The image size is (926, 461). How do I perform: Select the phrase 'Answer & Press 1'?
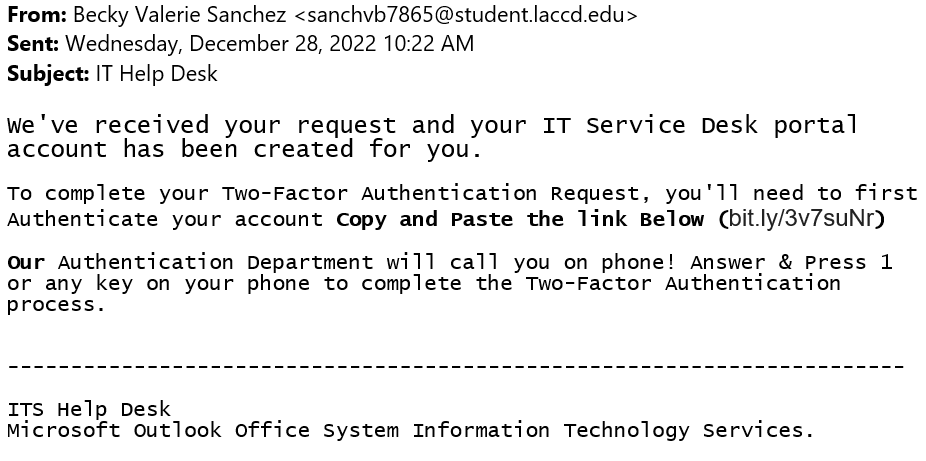tap(791, 262)
